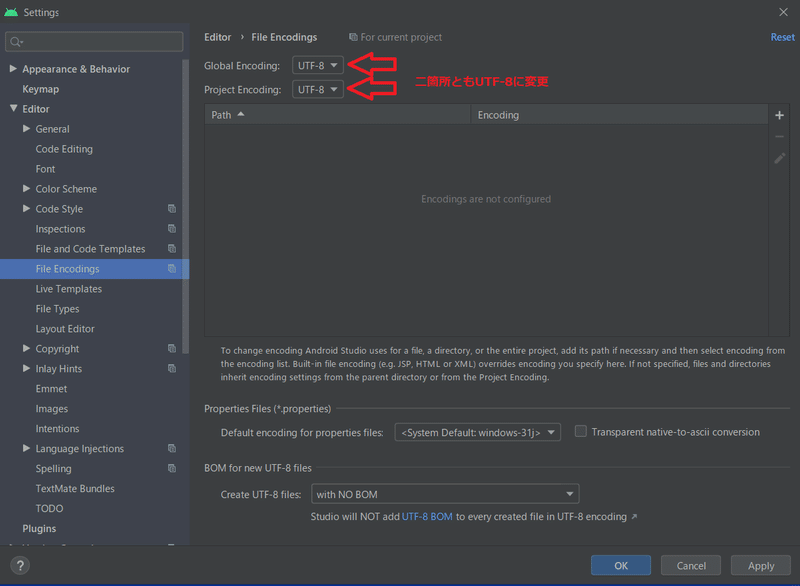Click the edit encoding pencil icon
Screen dimensions: 800x586
pos(779,159)
